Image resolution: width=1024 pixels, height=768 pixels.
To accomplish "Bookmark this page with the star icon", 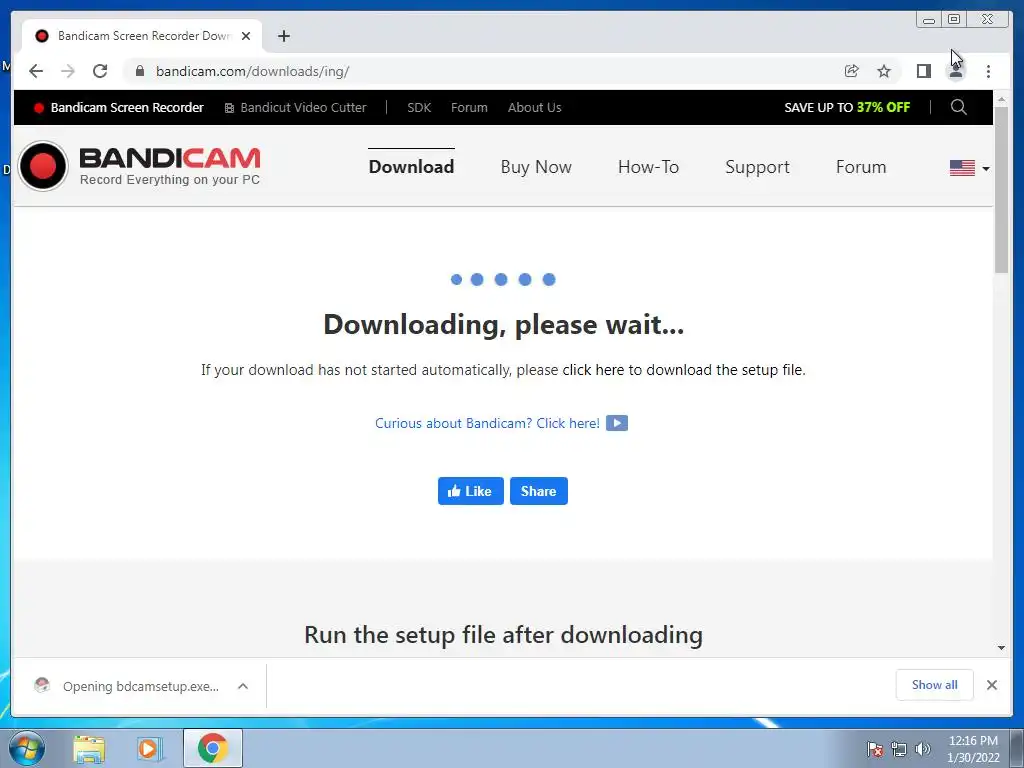I will tap(884, 71).
